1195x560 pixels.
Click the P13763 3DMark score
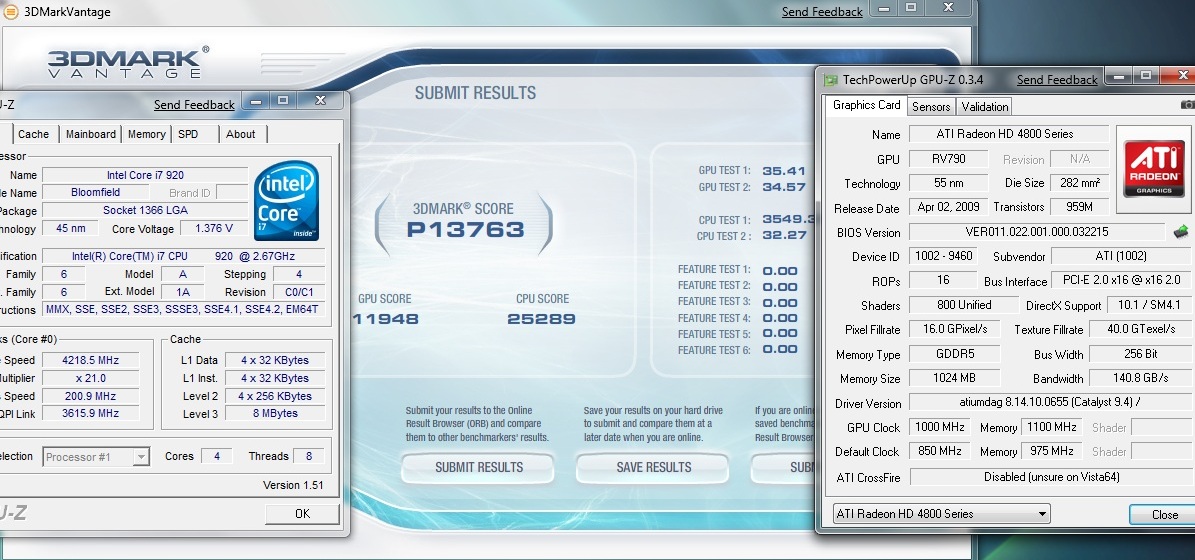(x=465, y=230)
